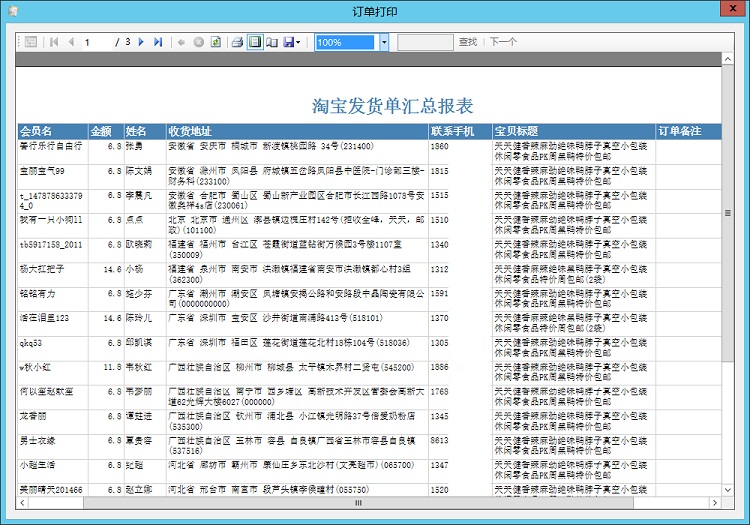750x525 pixels.
Task: Go to the first report page
Action: click(x=54, y=42)
